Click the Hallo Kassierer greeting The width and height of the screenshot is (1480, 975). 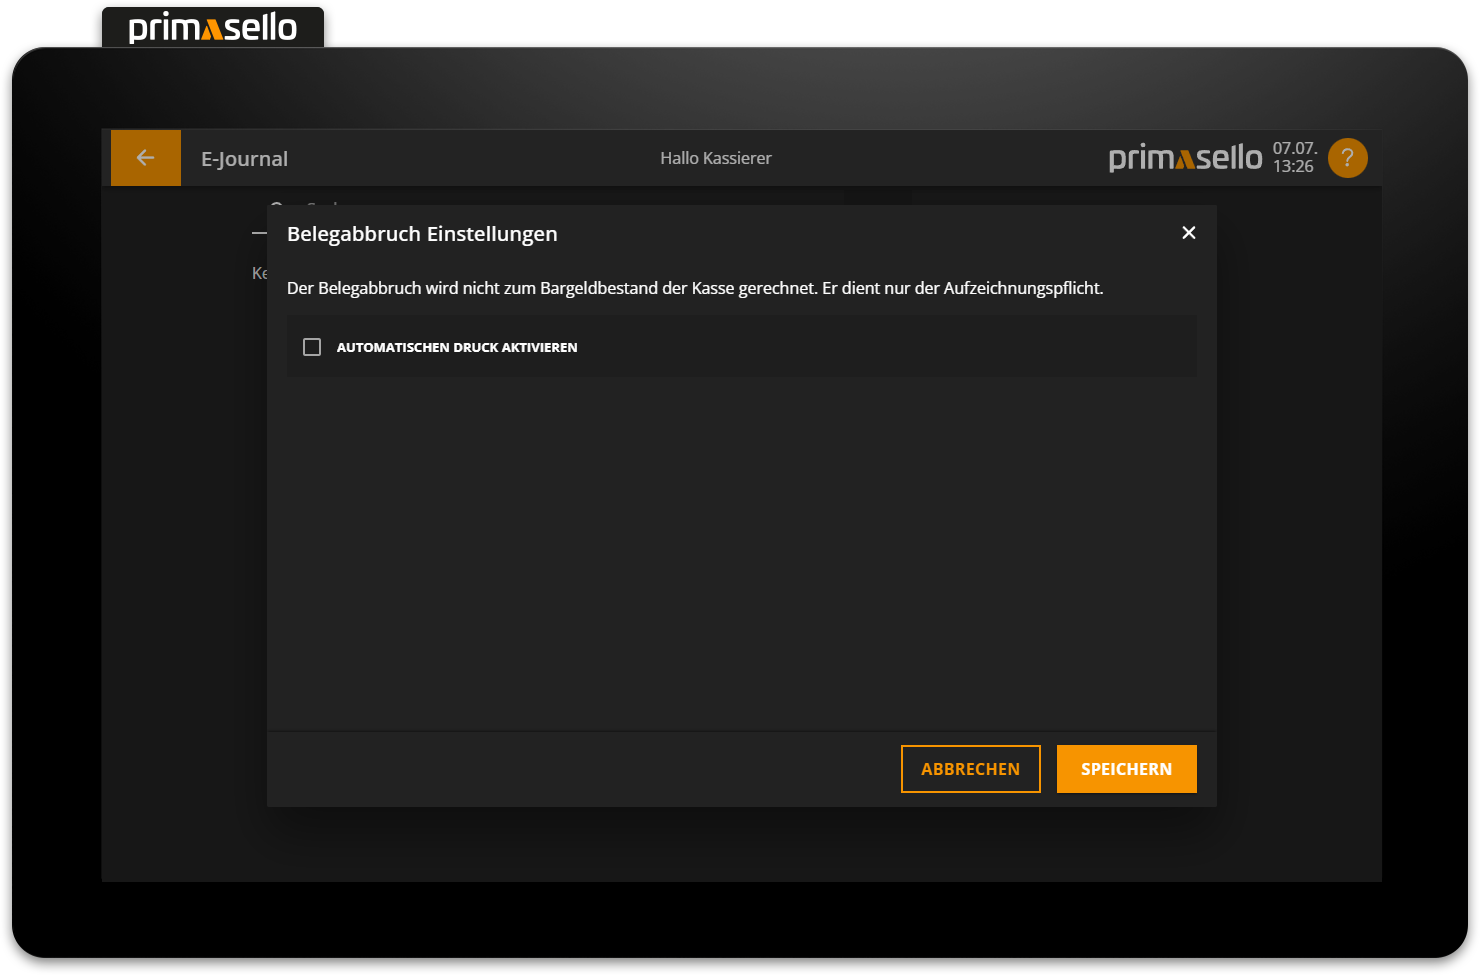715,157
